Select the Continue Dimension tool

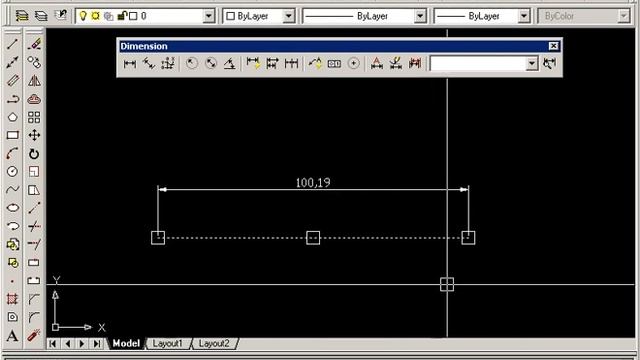tap(291, 64)
